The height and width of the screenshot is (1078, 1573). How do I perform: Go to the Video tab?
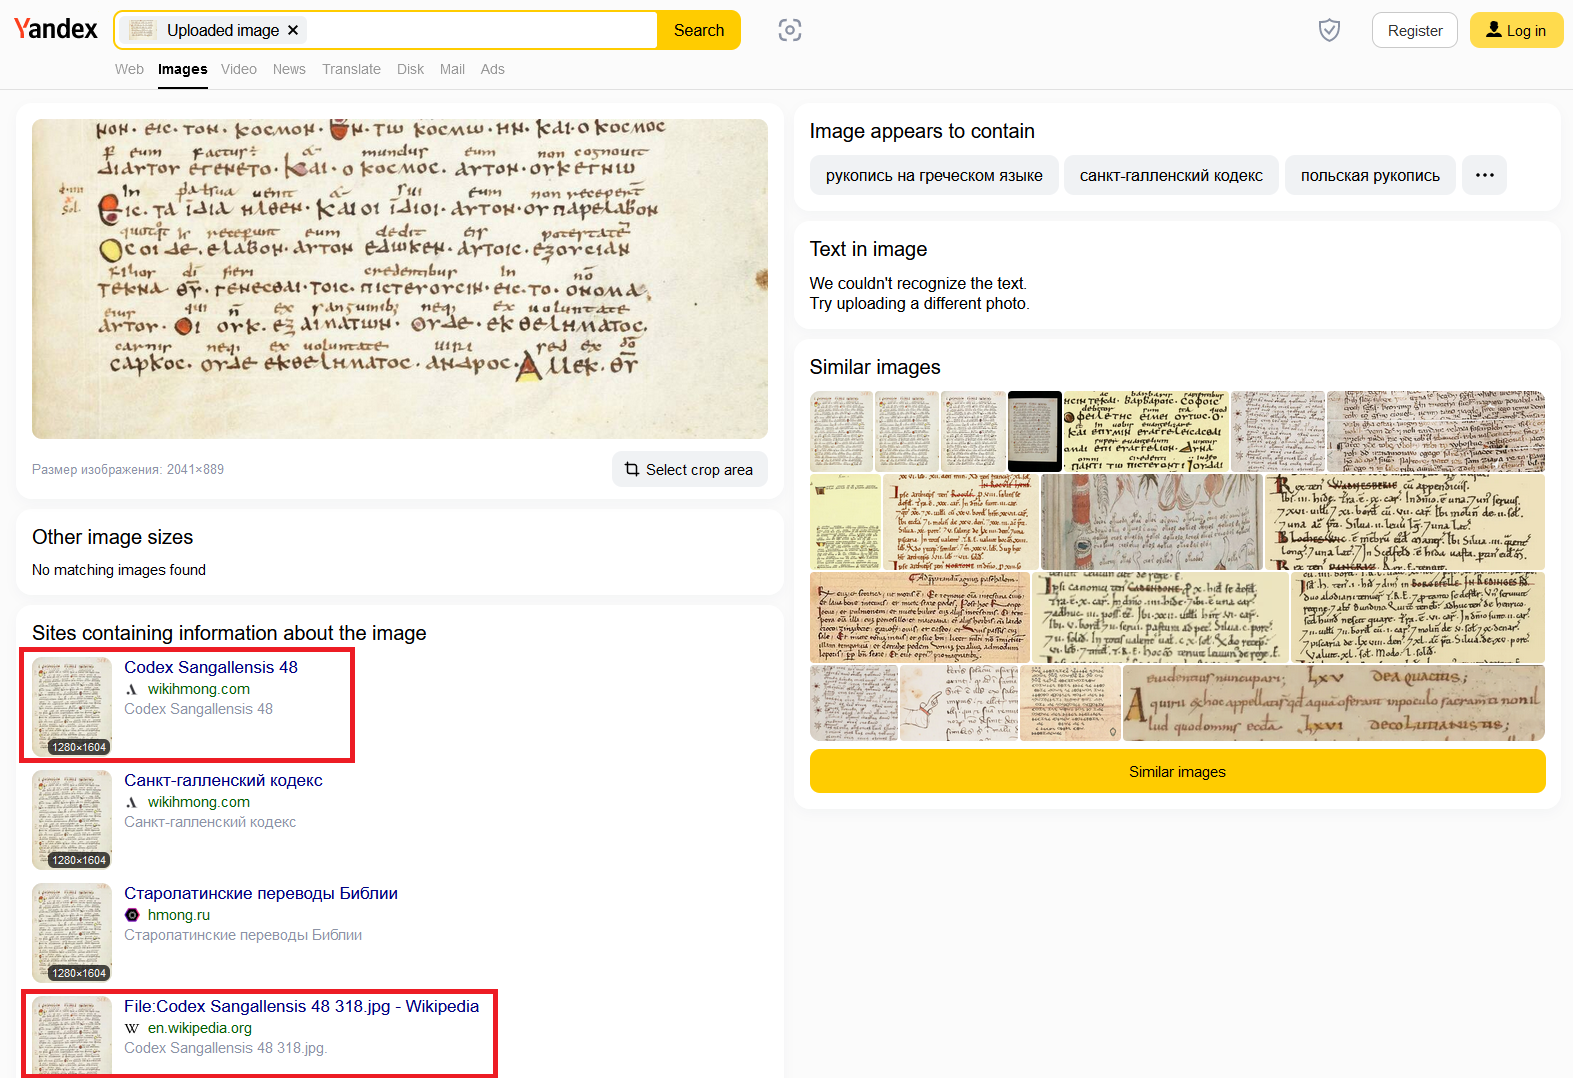(239, 69)
